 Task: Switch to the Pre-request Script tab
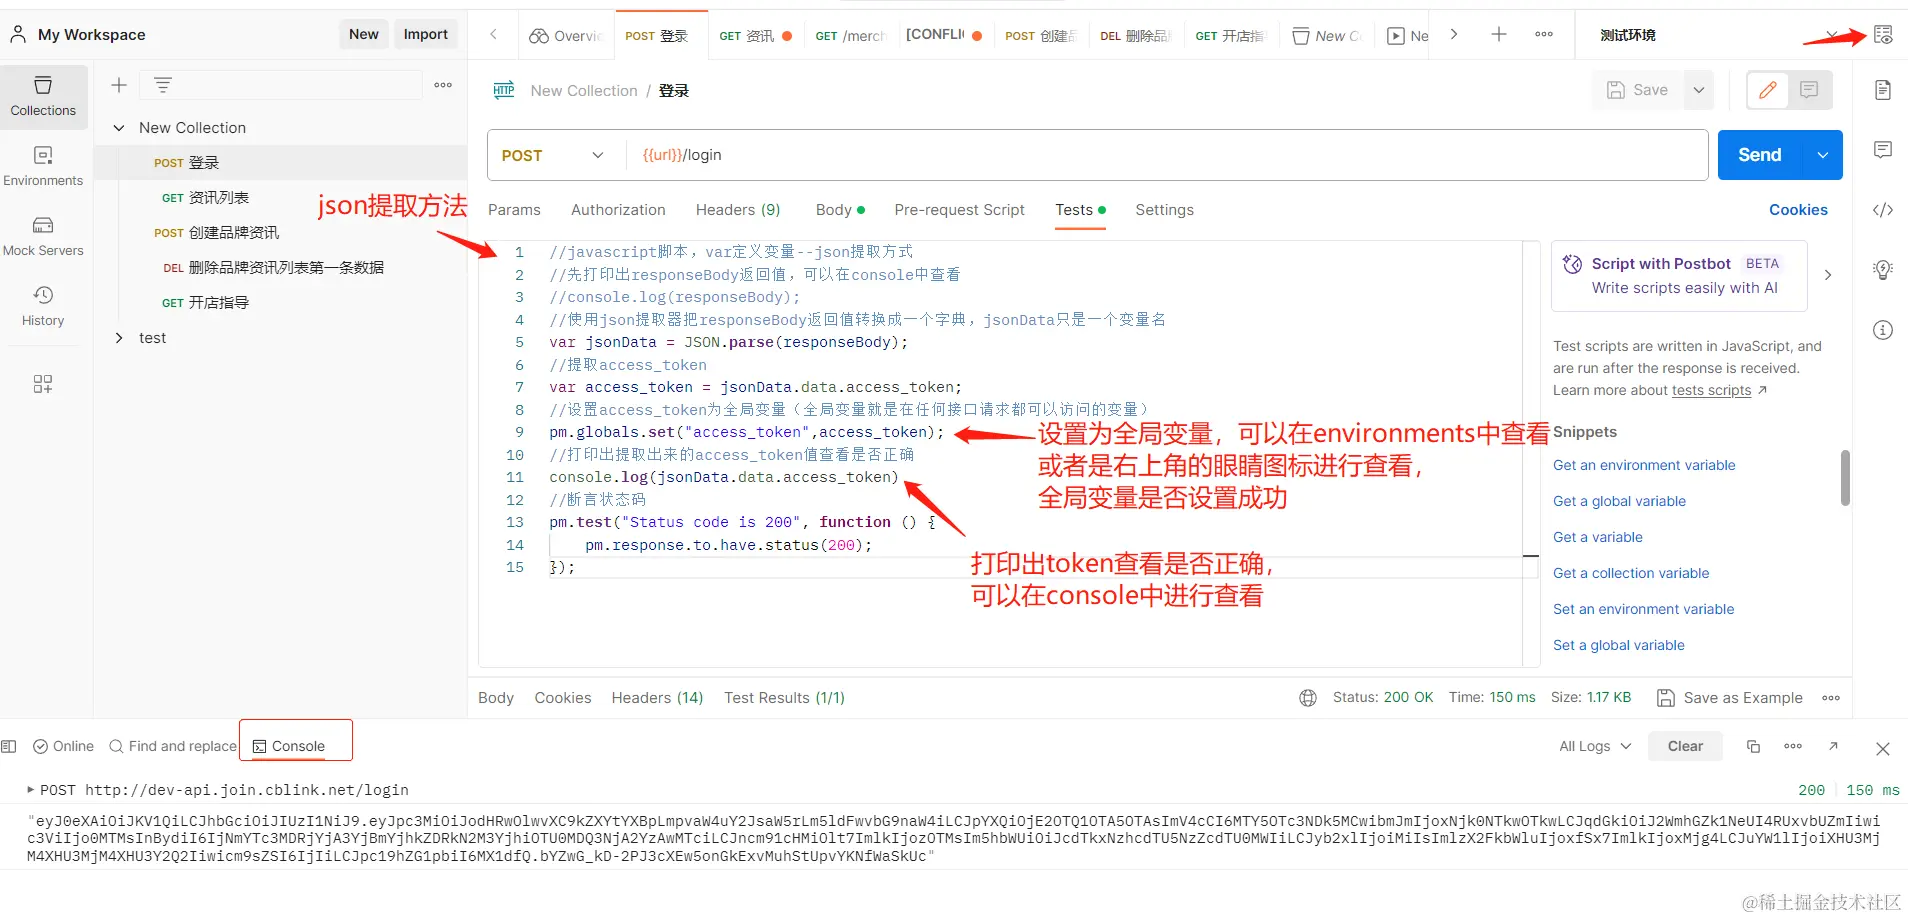tap(959, 210)
